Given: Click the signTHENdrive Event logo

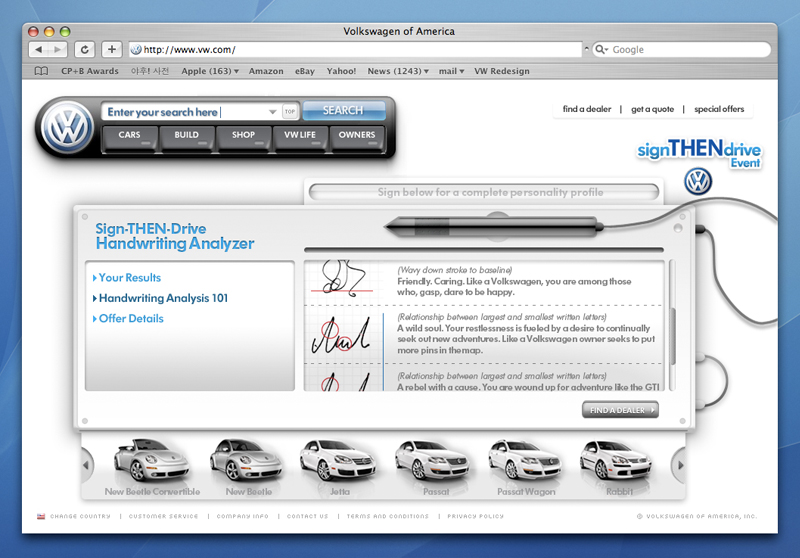Looking at the screenshot, I should pyautogui.click(x=699, y=153).
